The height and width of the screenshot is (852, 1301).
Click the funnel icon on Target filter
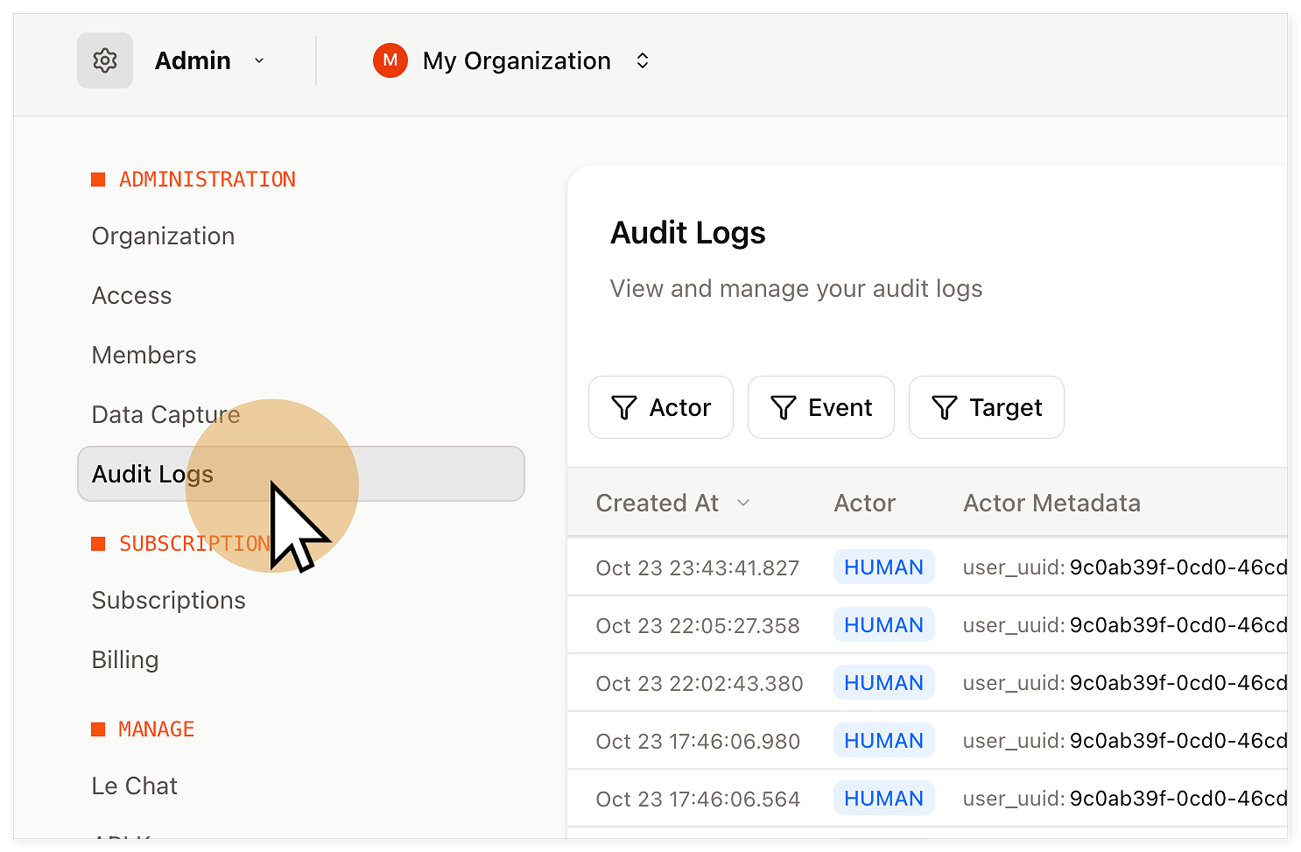[945, 408]
